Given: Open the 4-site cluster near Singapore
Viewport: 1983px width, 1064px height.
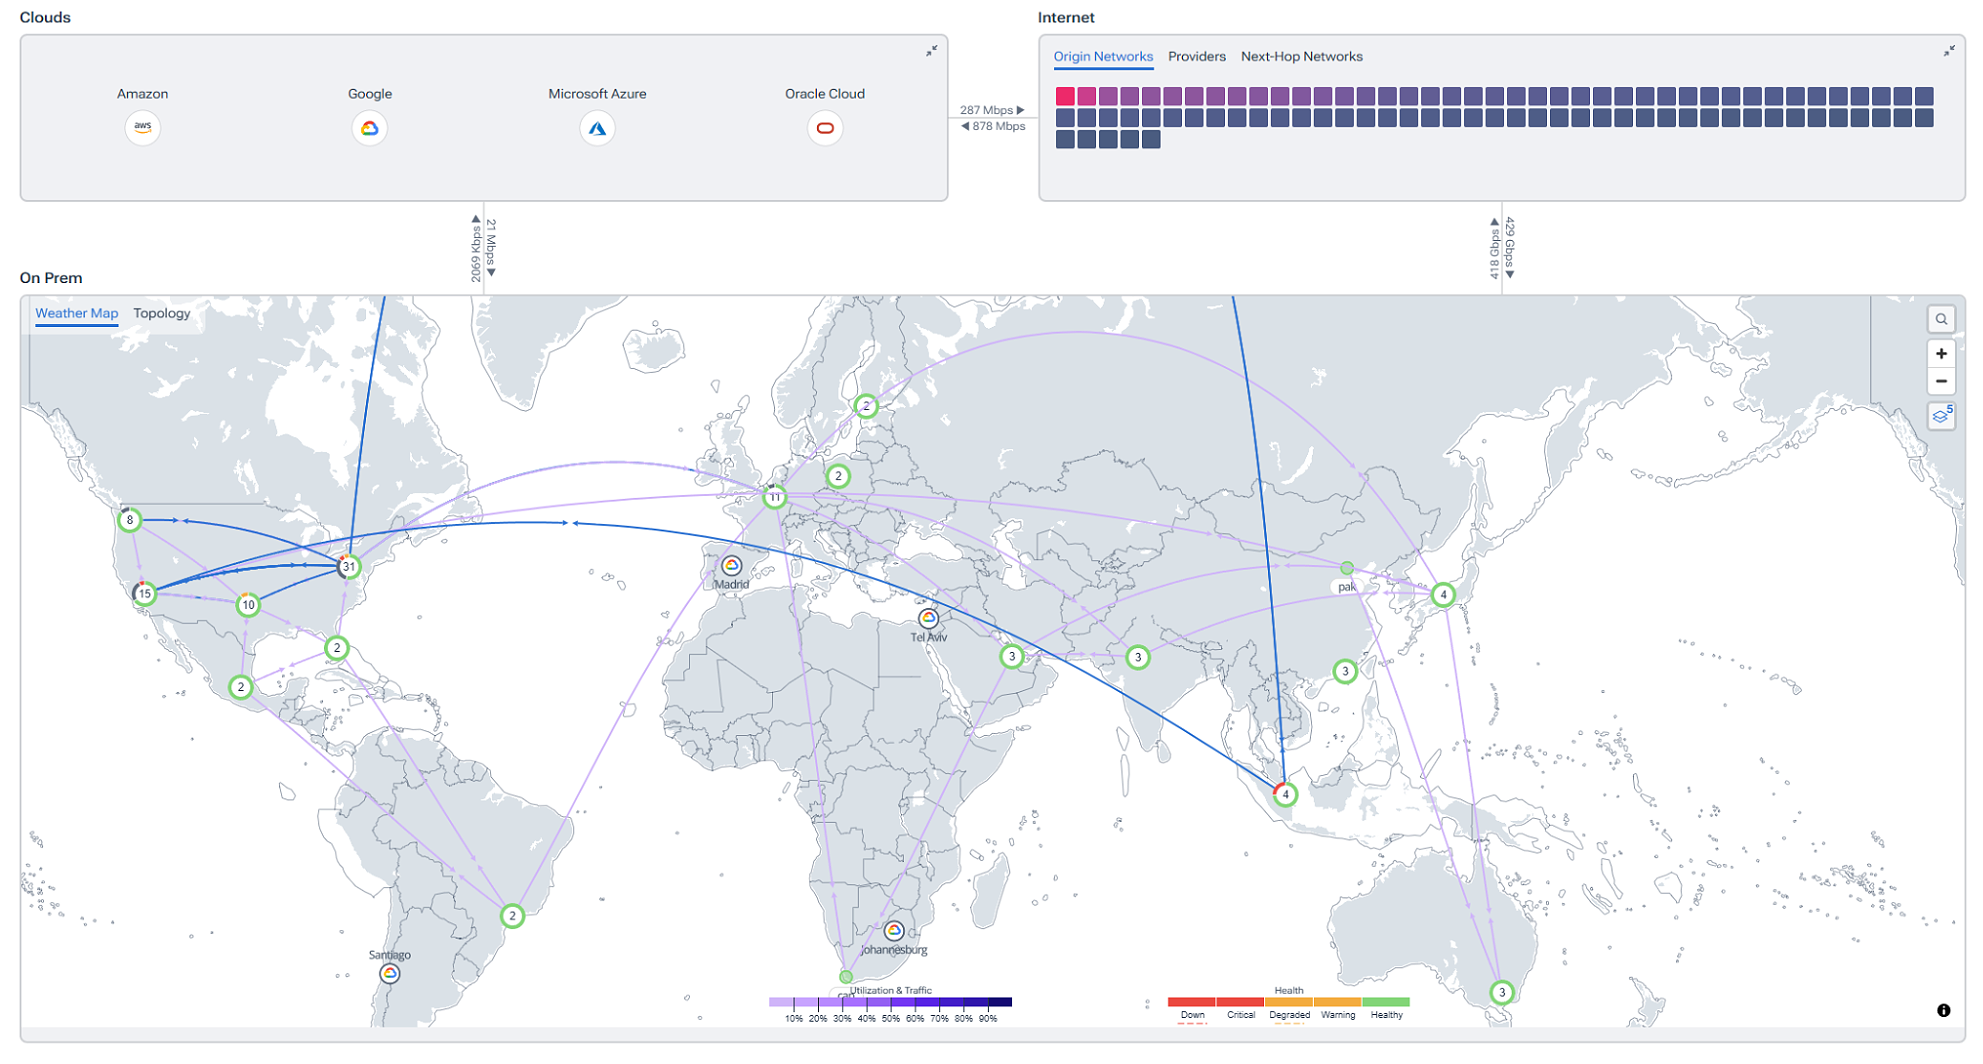Looking at the screenshot, I should [1285, 795].
